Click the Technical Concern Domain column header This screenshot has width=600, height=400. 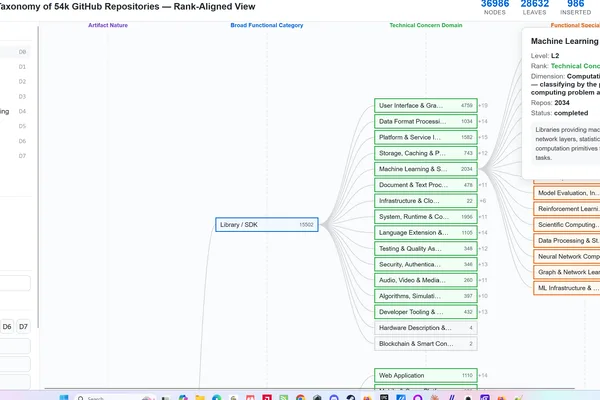pyautogui.click(x=426, y=25)
